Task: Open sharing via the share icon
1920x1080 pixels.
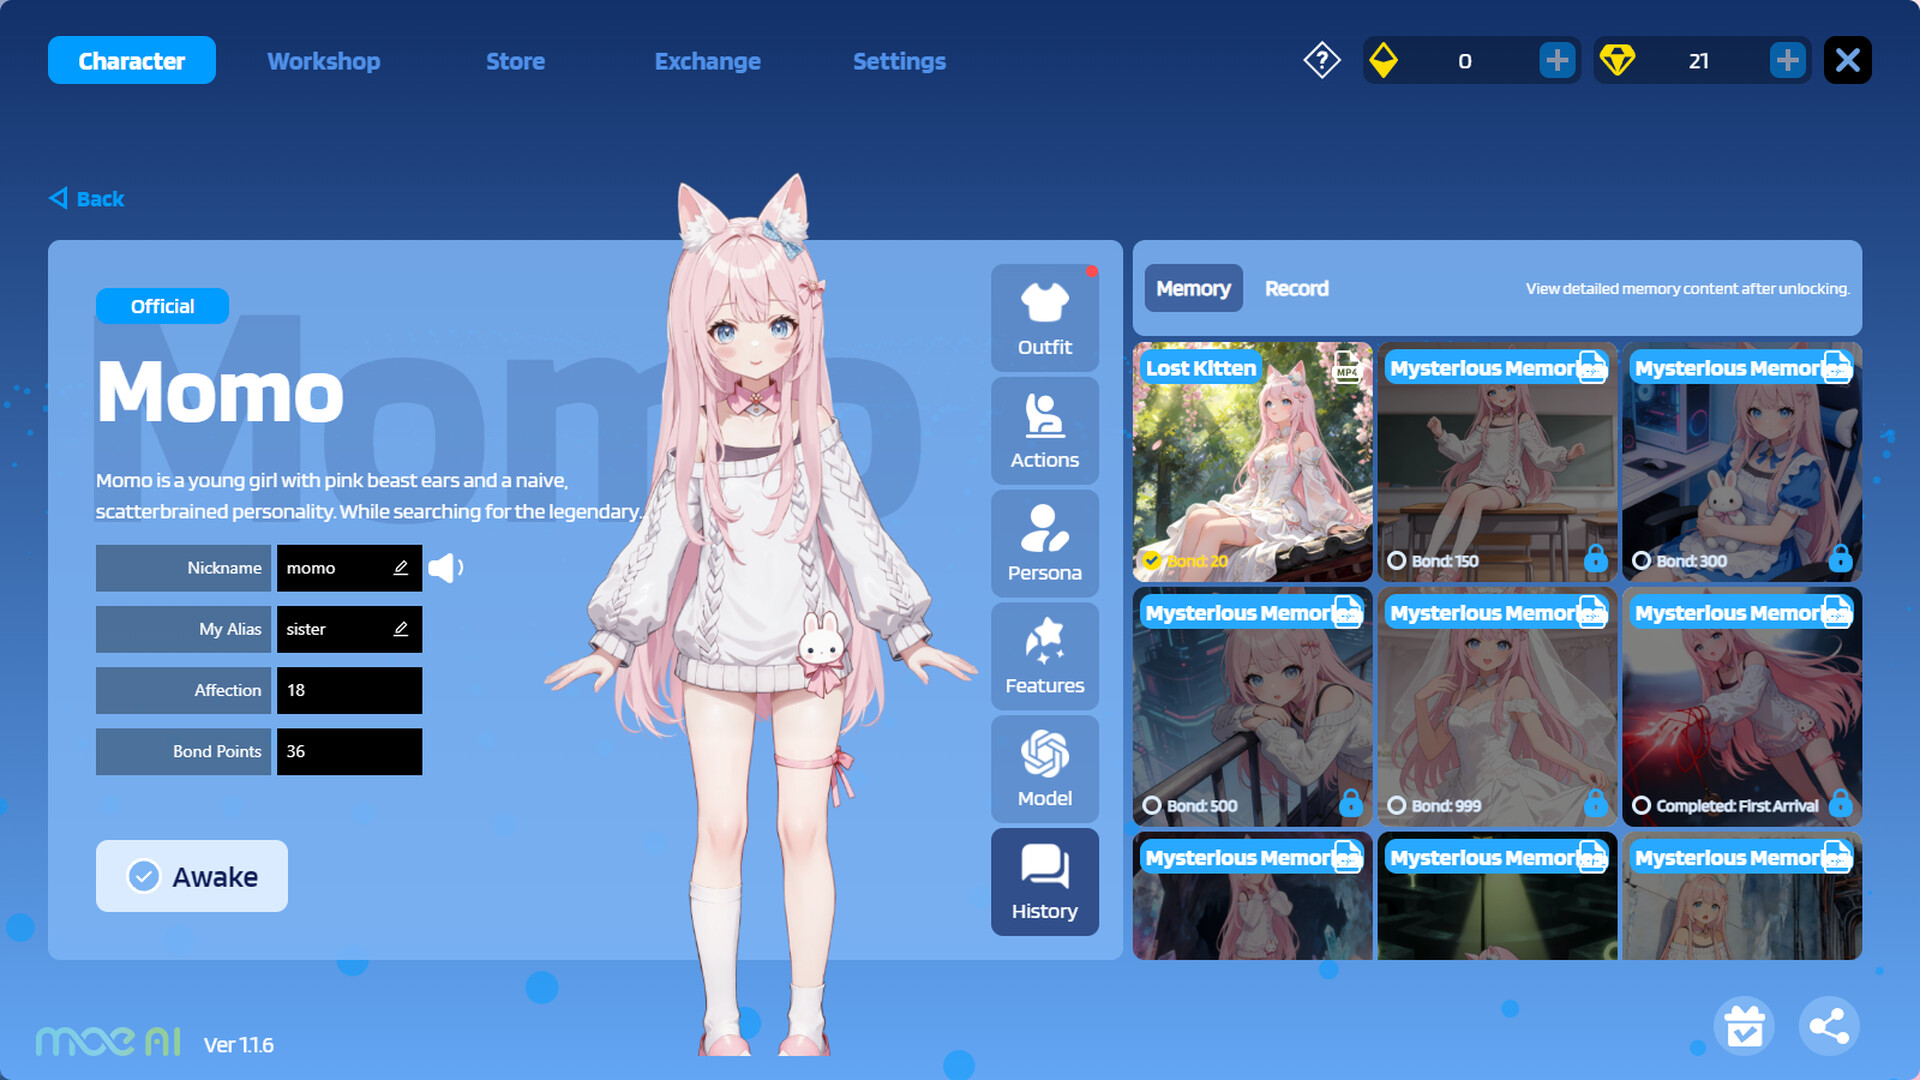Action: pyautogui.click(x=1830, y=1025)
